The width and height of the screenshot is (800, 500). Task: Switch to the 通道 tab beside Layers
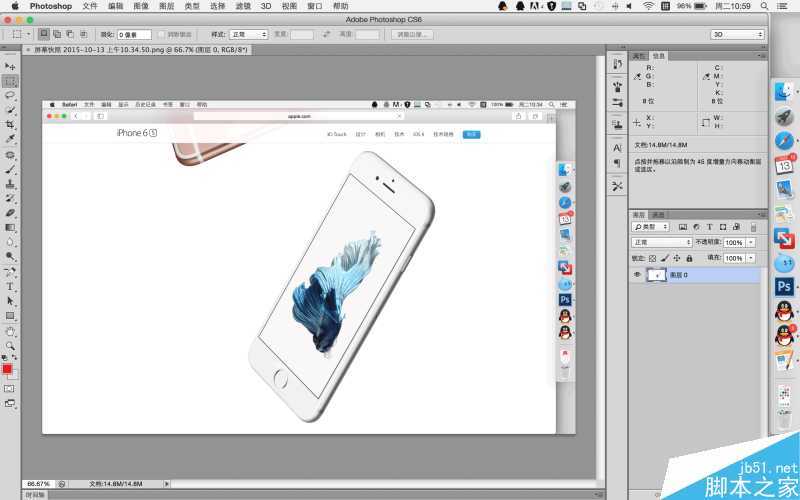coord(658,215)
